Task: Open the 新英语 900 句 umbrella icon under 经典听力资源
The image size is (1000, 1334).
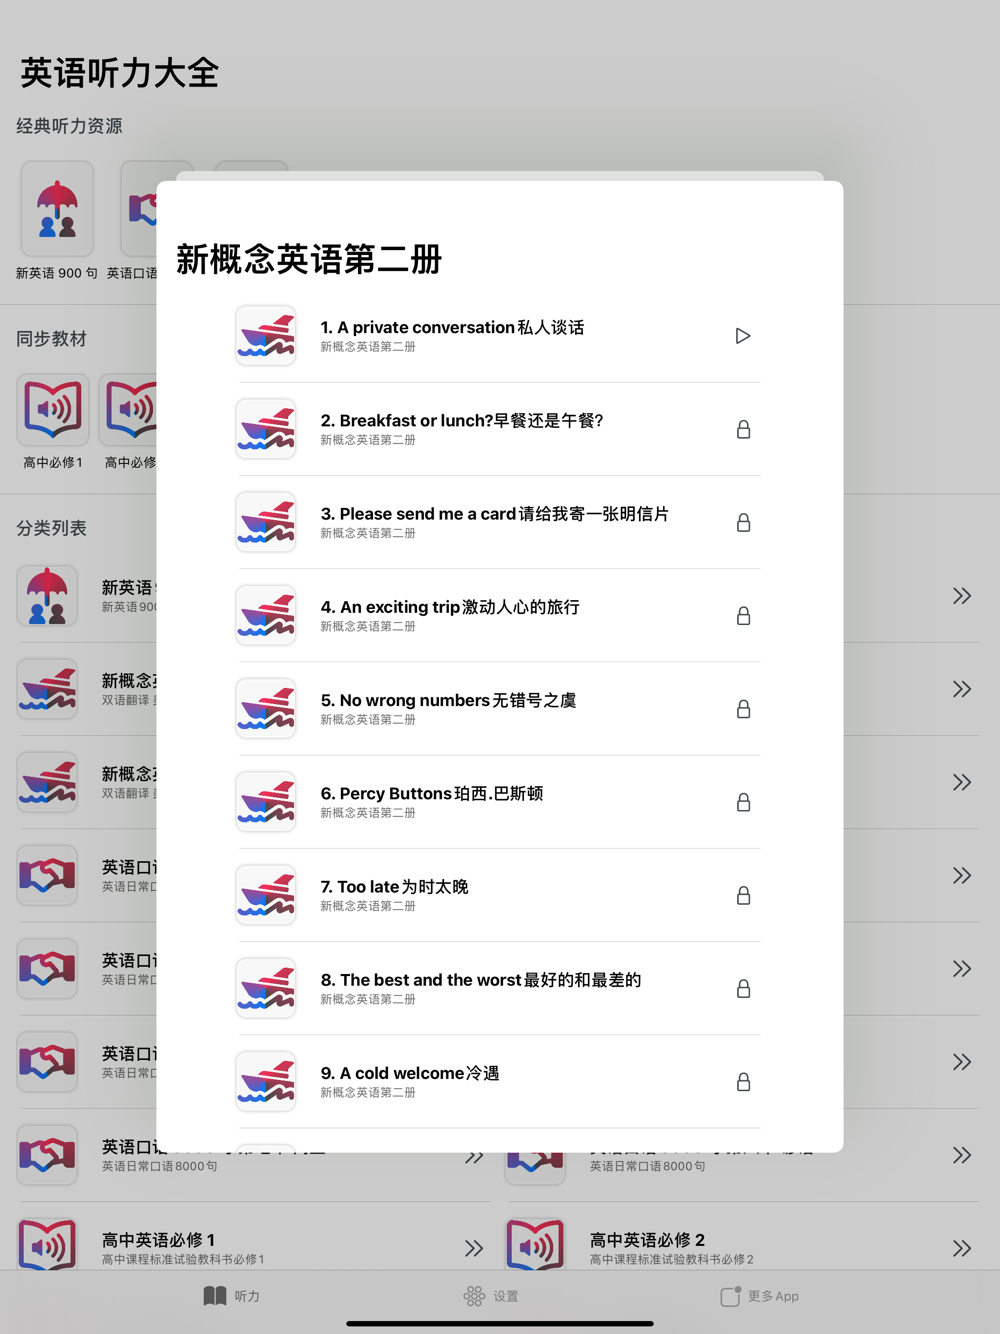Action: (x=57, y=209)
